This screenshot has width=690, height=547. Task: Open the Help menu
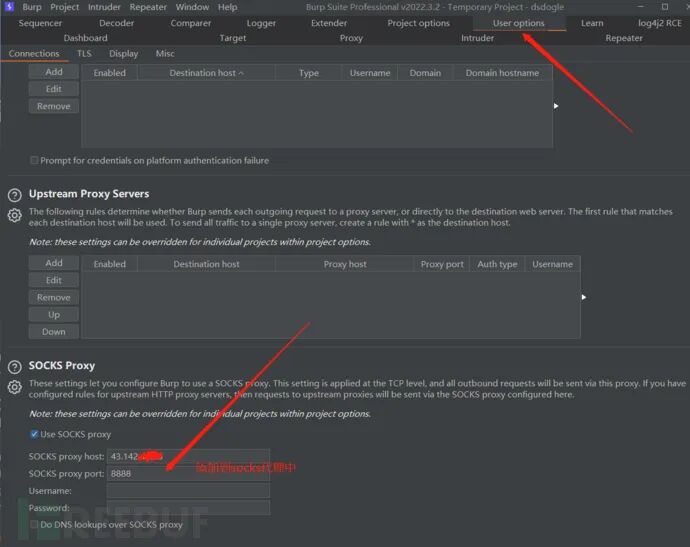[228, 7]
